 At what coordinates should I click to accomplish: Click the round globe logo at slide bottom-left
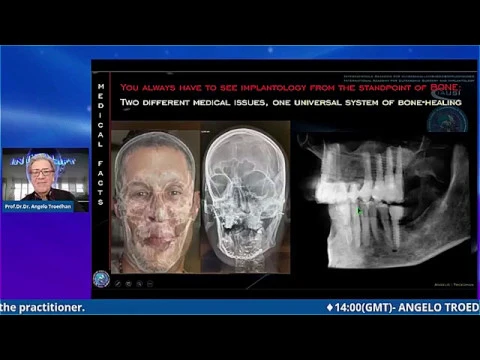101,279
